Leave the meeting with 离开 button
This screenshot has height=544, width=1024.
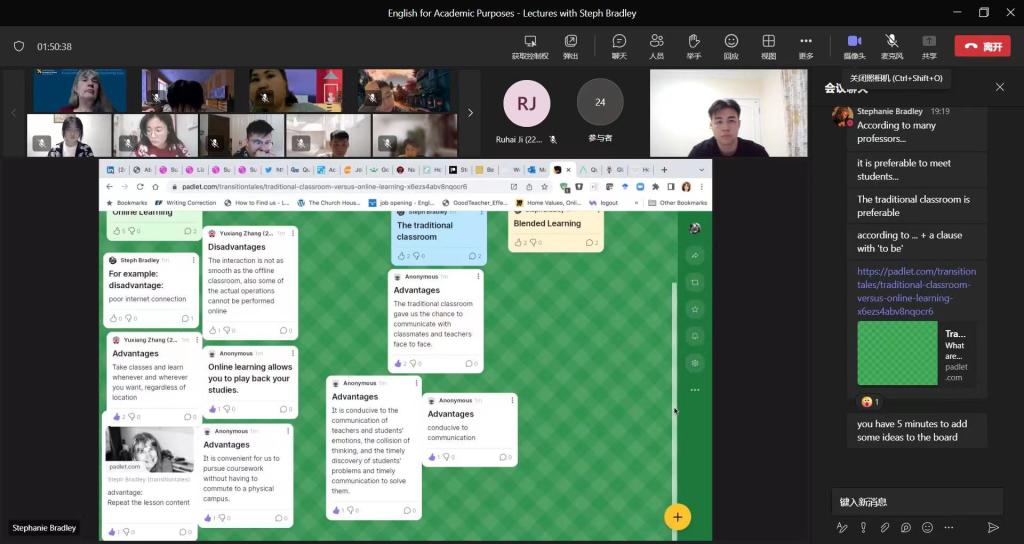tap(981, 46)
